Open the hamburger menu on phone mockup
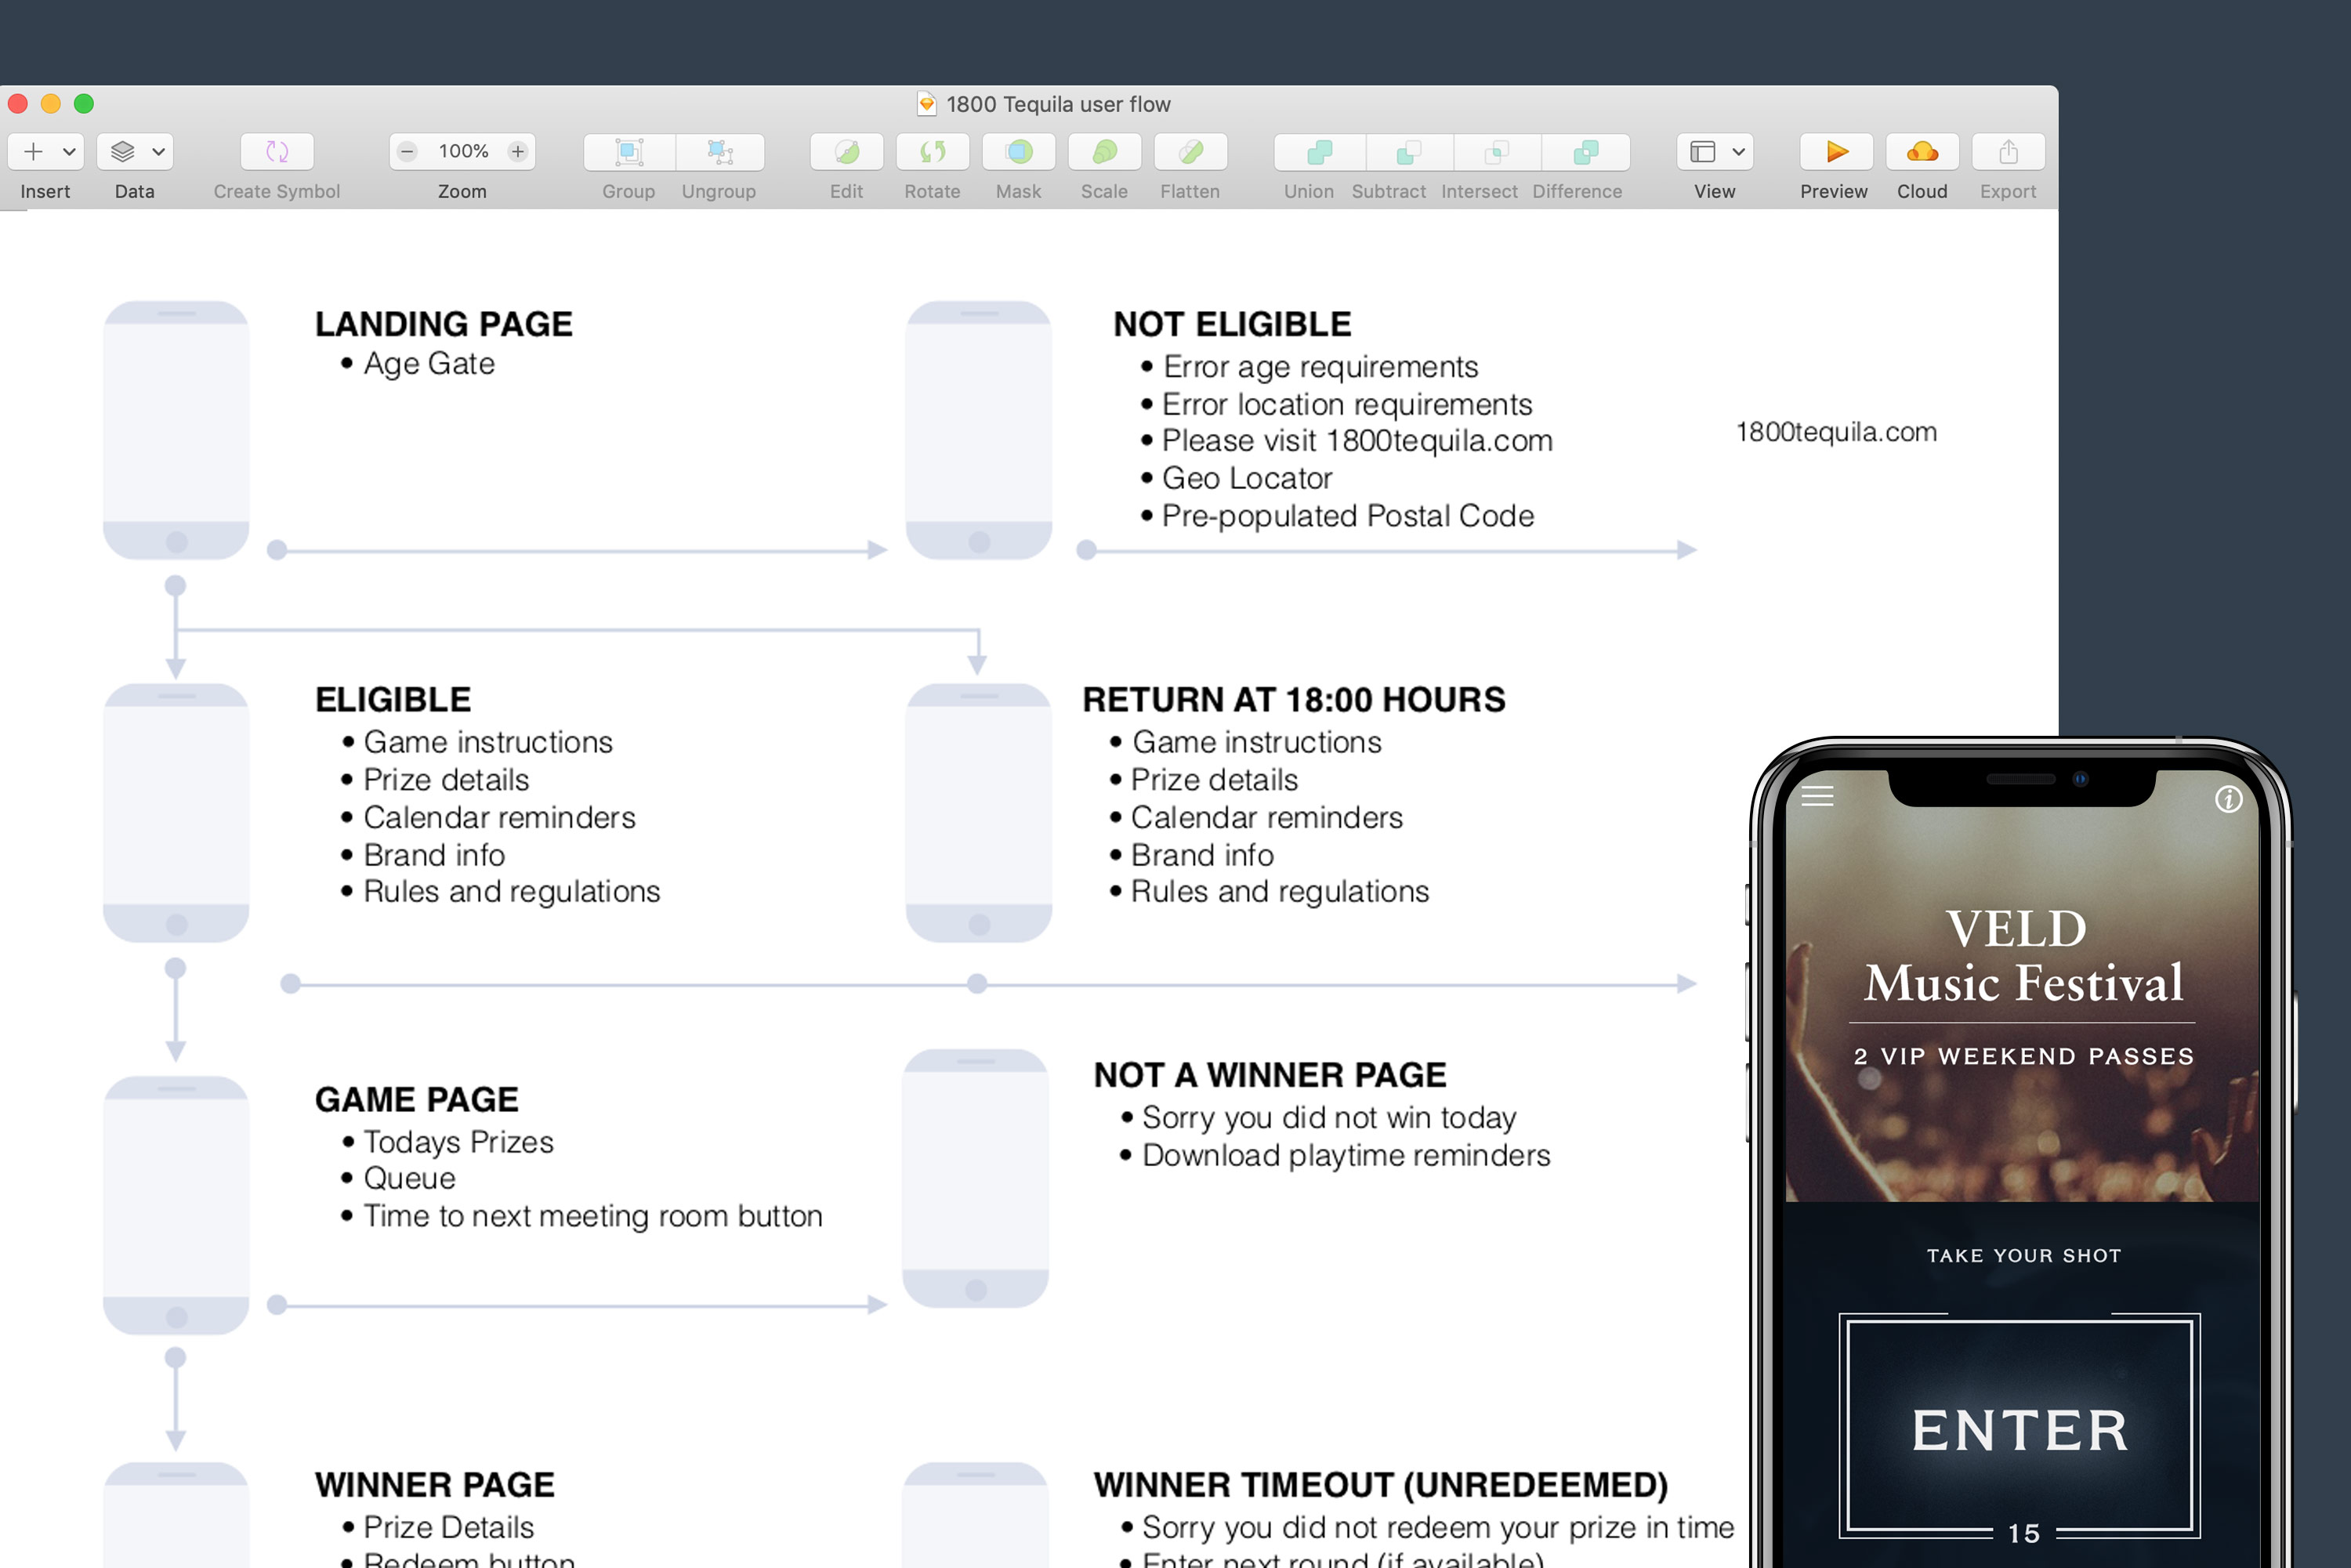Screen dimensions: 2351x1568 (1817, 796)
